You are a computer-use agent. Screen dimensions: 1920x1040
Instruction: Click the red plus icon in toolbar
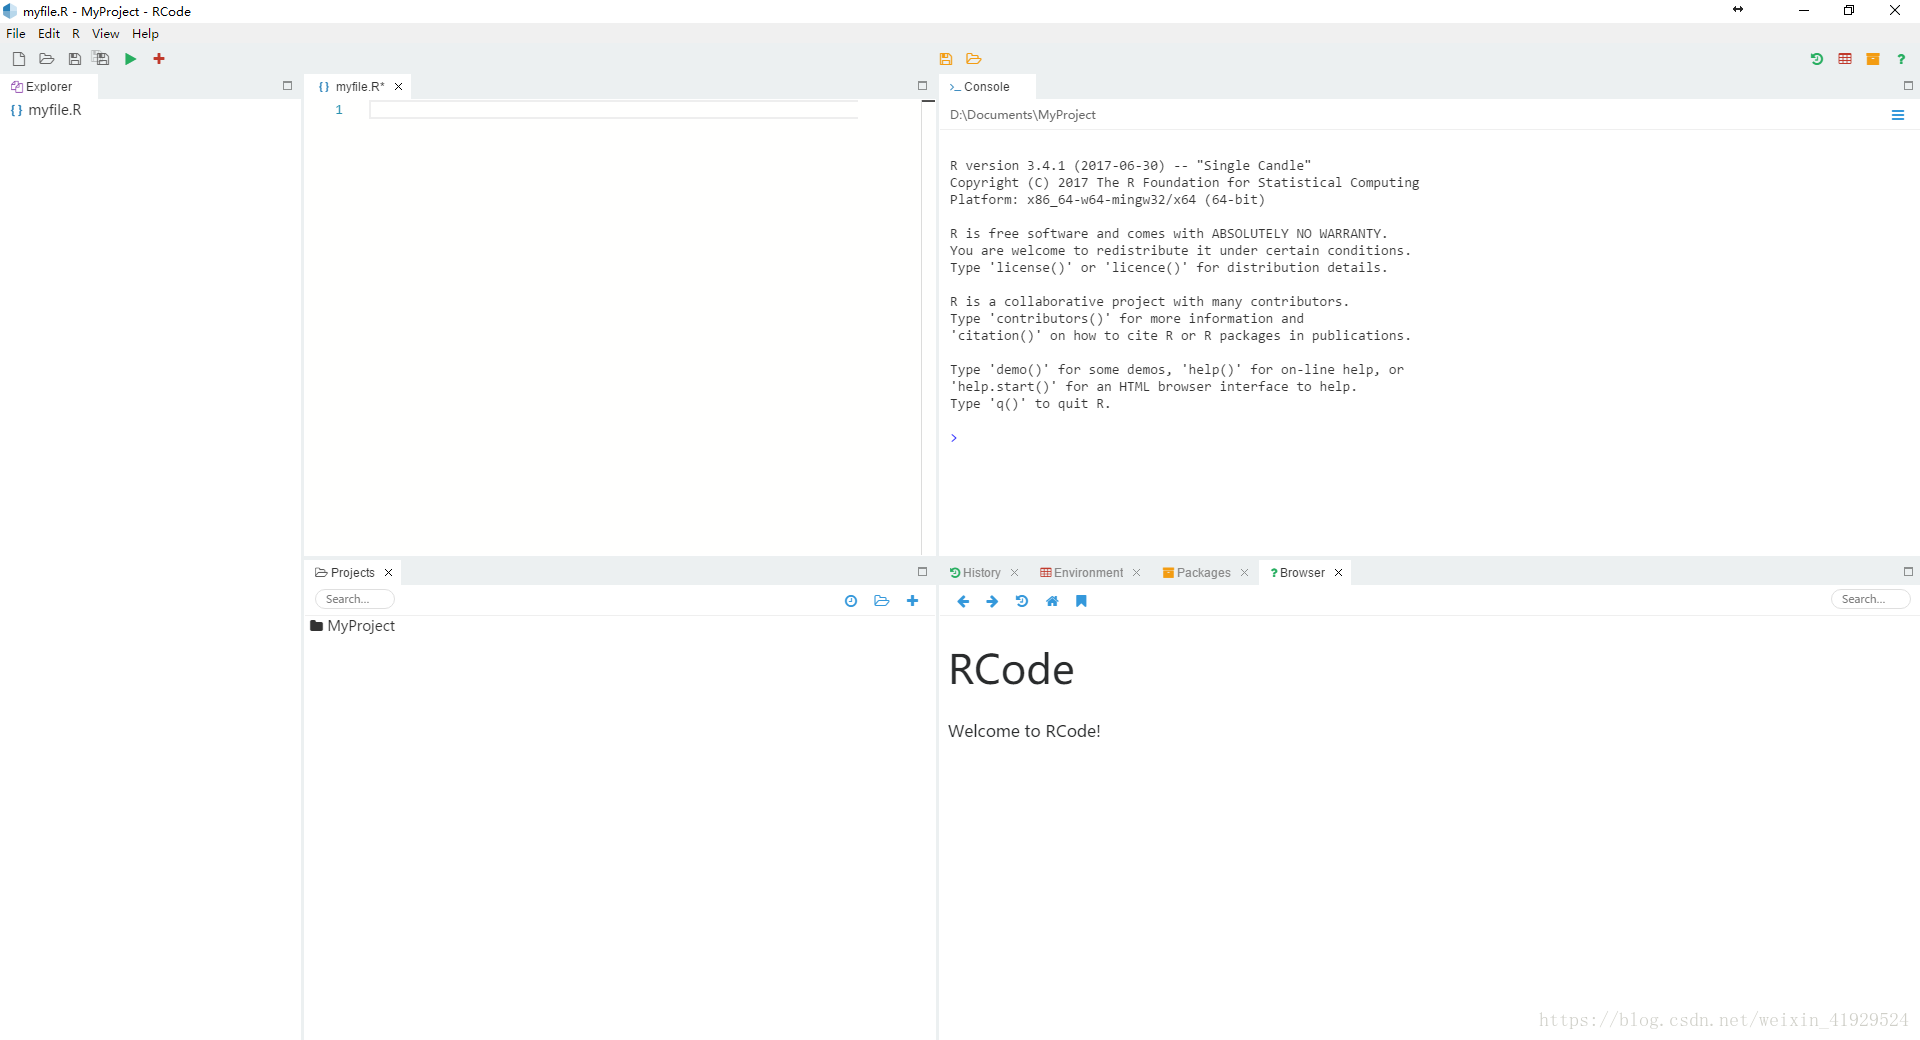pos(159,59)
